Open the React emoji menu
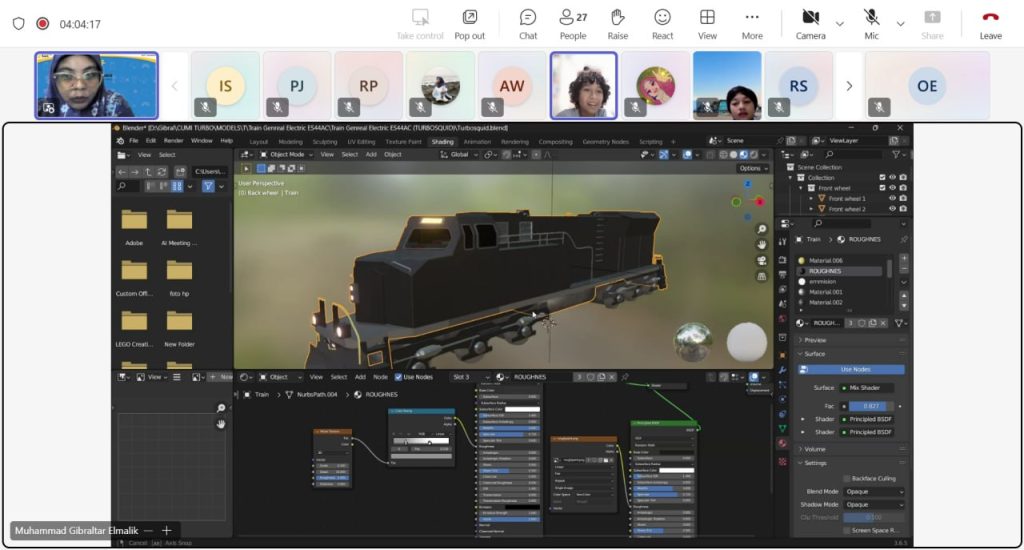The height and width of the screenshot is (550, 1024). click(662, 23)
